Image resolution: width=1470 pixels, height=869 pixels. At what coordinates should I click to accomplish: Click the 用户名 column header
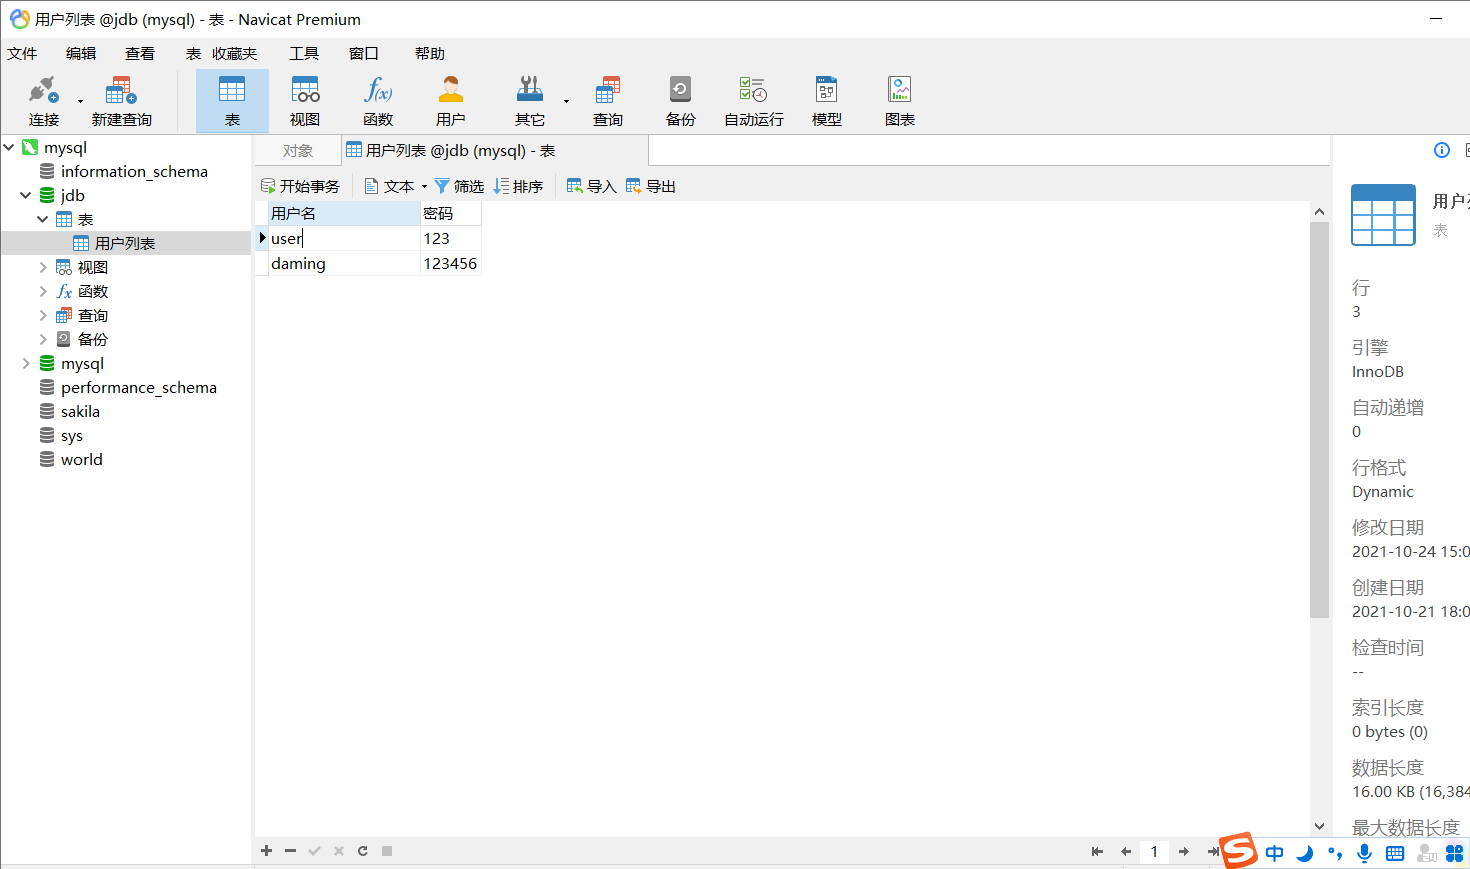coord(344,213)
